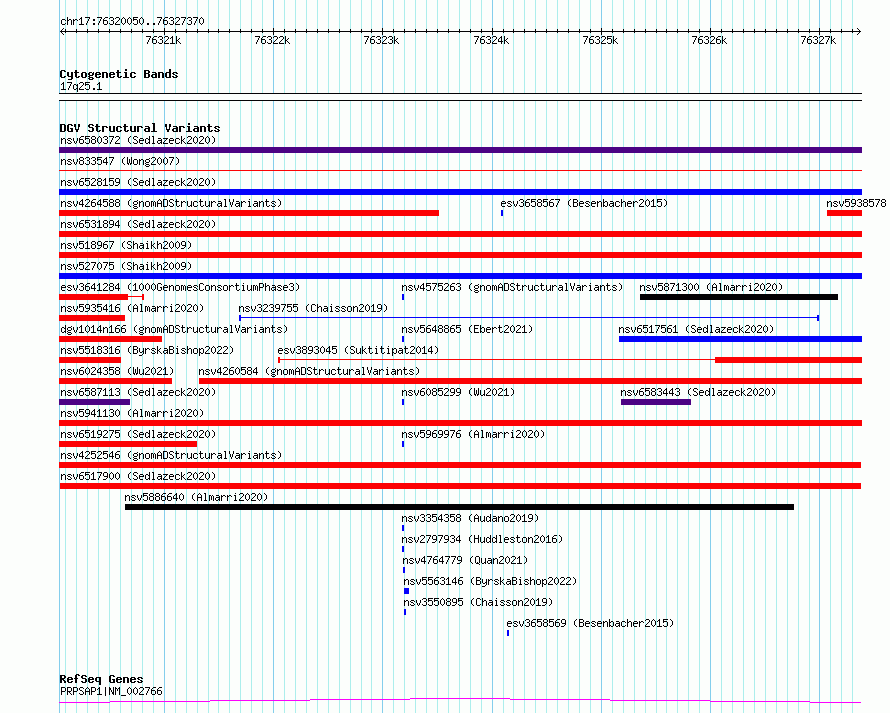Click nsv6519275 (Sedlazeck2020) label
Image resolution: width=890 pixels, height=713 pixels.
point(138,434)
